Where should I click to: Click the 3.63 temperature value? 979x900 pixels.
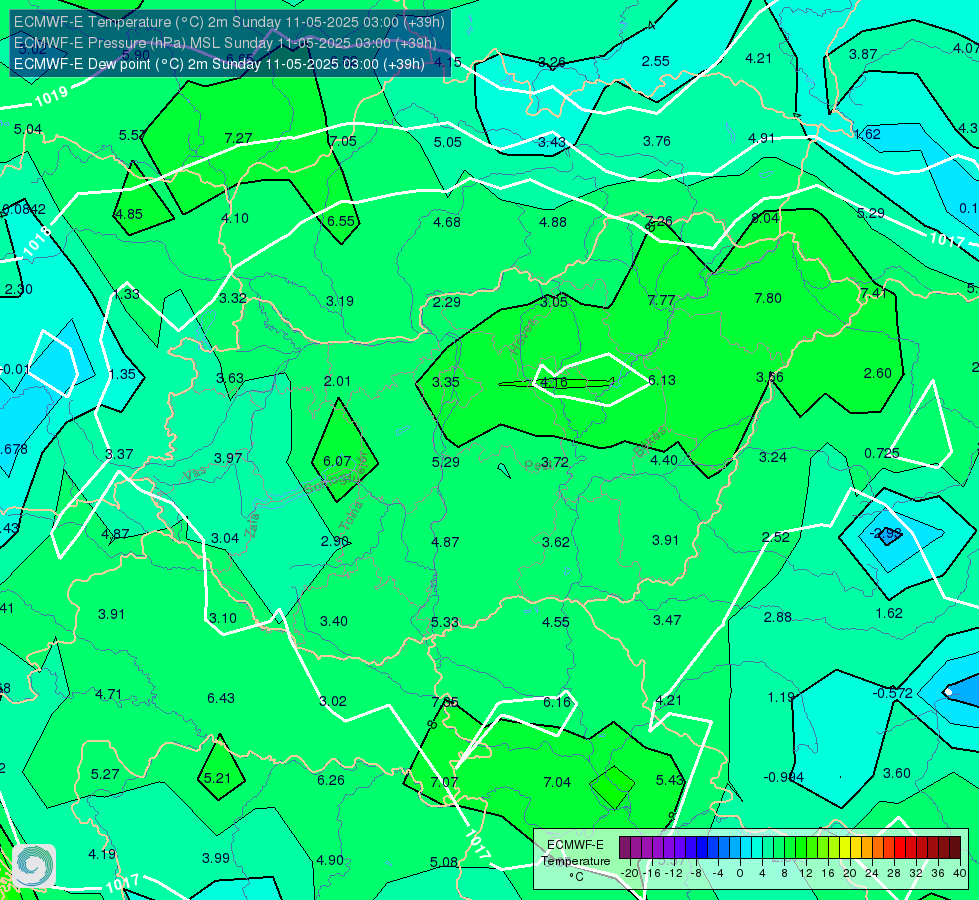(230, 378)
